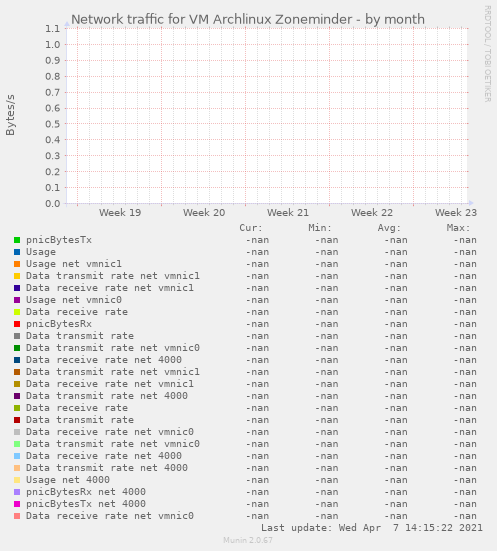Image resolution: width=497 pixels, height=551 pixels.
Task: Click the red pnicBytesRx legend swatch
Action: pos(17,324)
